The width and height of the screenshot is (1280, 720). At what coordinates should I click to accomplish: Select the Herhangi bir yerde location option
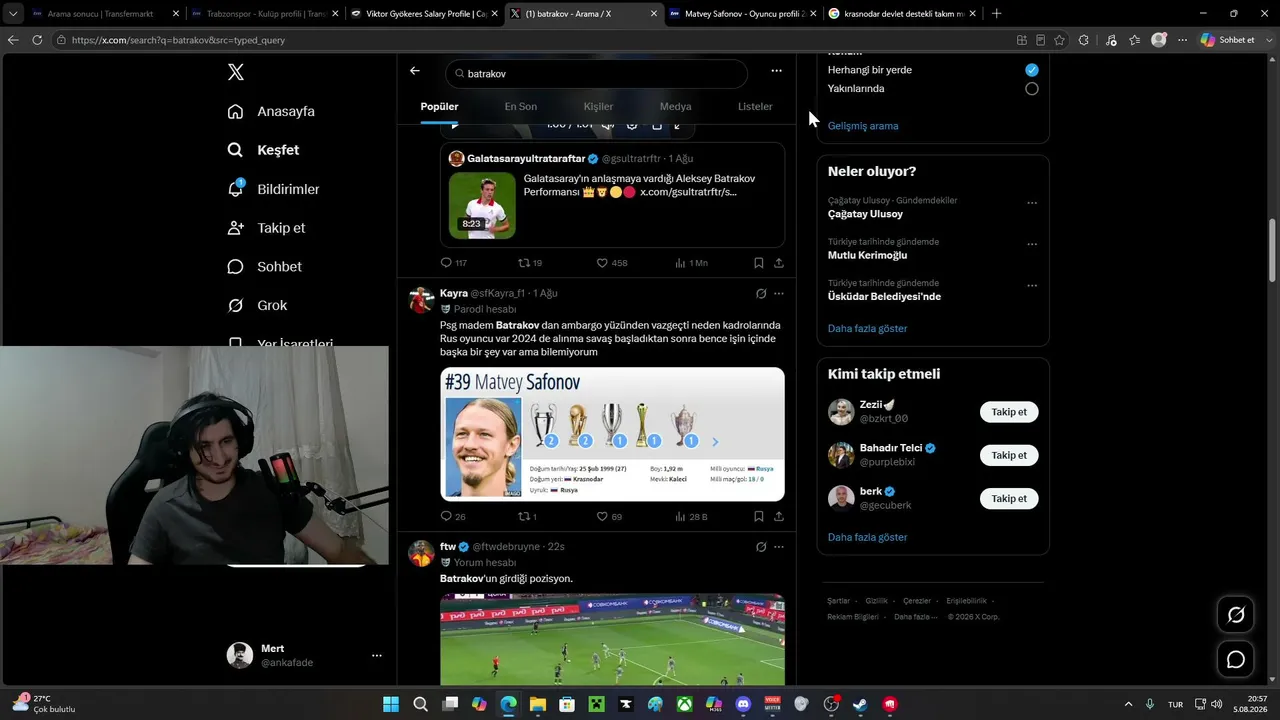click(x=1032, y=70)
